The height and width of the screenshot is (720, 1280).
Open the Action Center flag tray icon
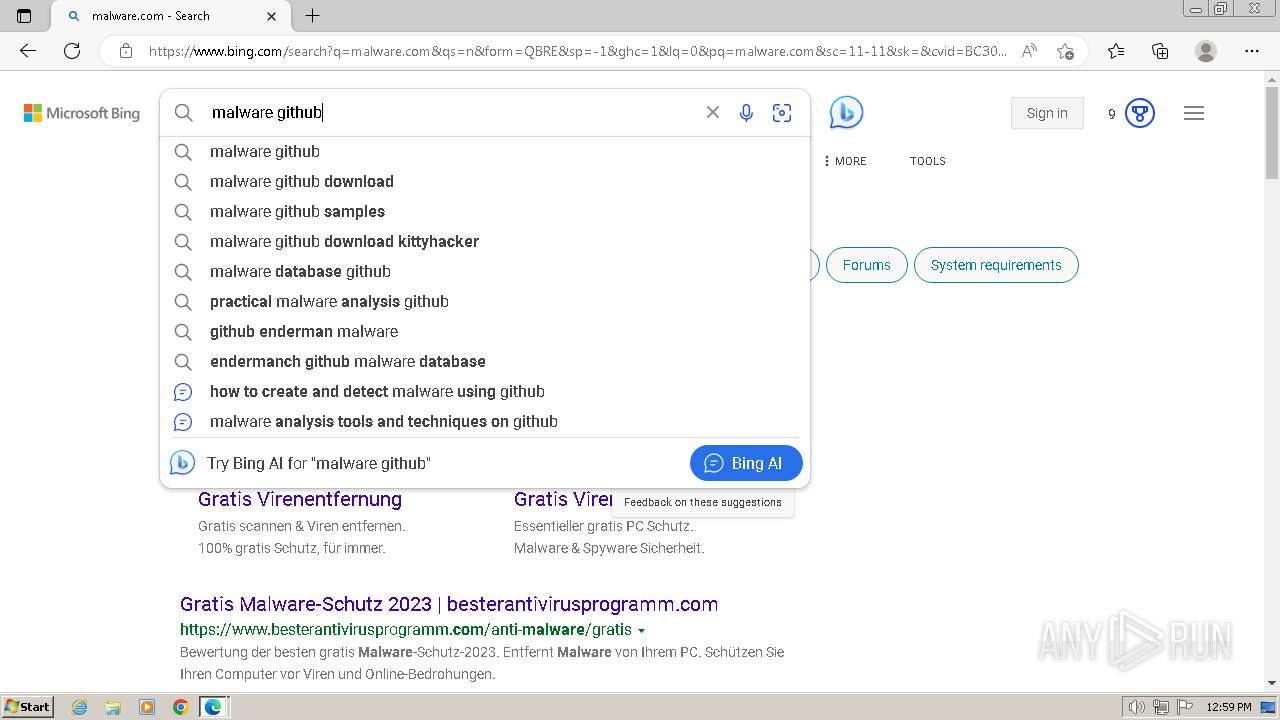[x=1184, y=707]
